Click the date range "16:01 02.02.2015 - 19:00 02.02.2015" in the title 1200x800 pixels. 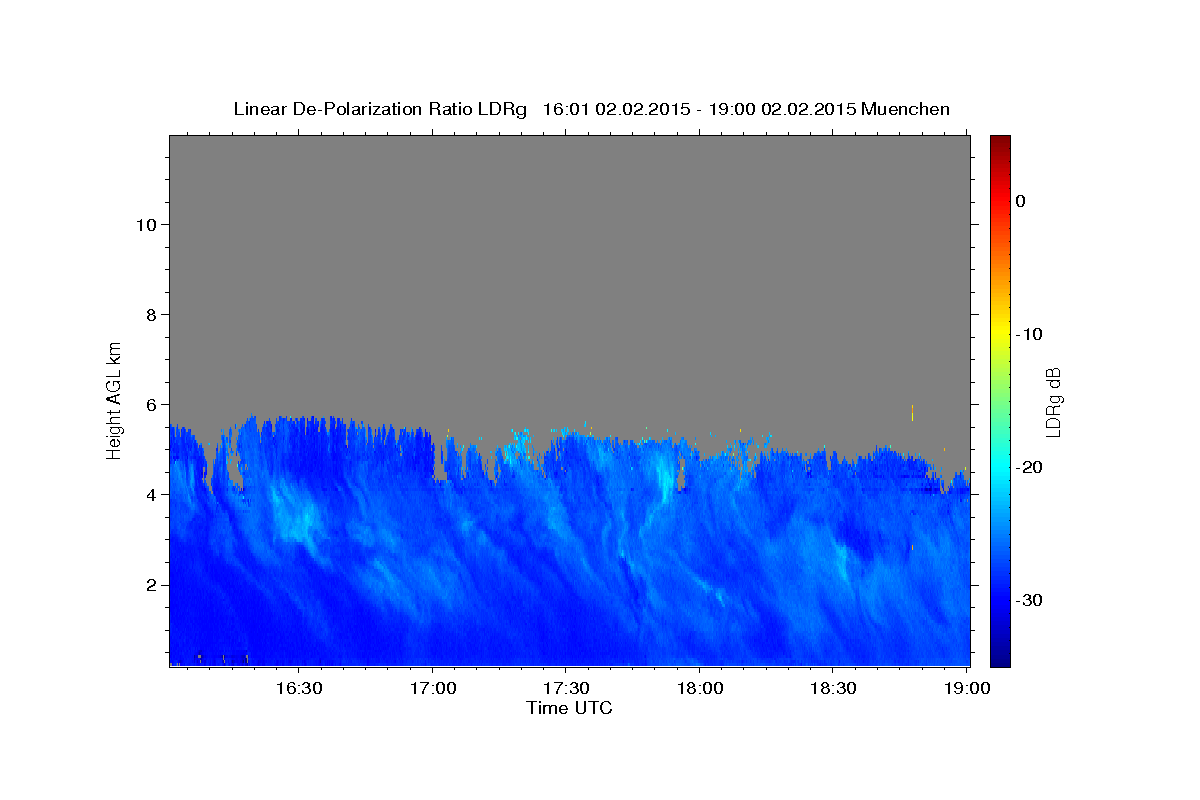coord(700,109)
